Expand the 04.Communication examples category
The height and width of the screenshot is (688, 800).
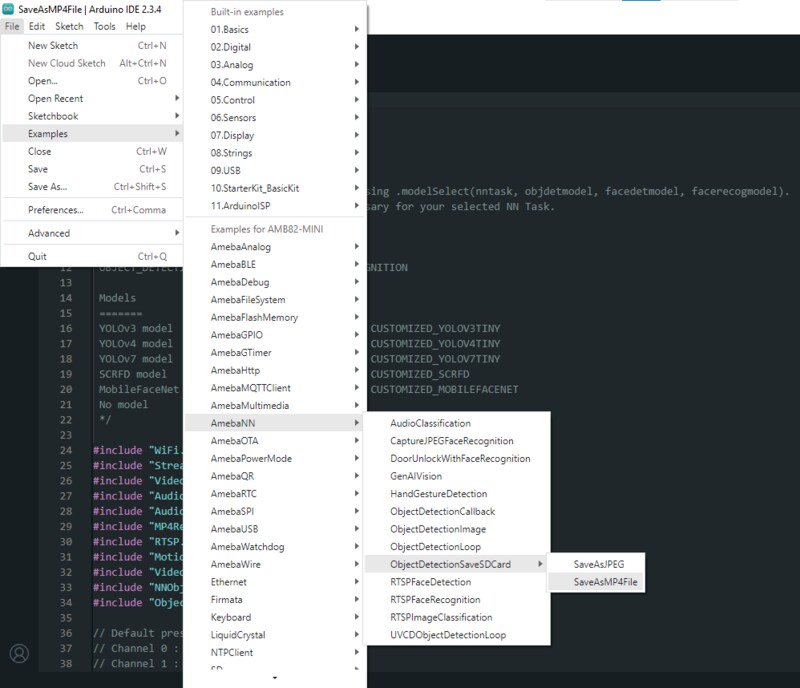click(x=275, y=82)
